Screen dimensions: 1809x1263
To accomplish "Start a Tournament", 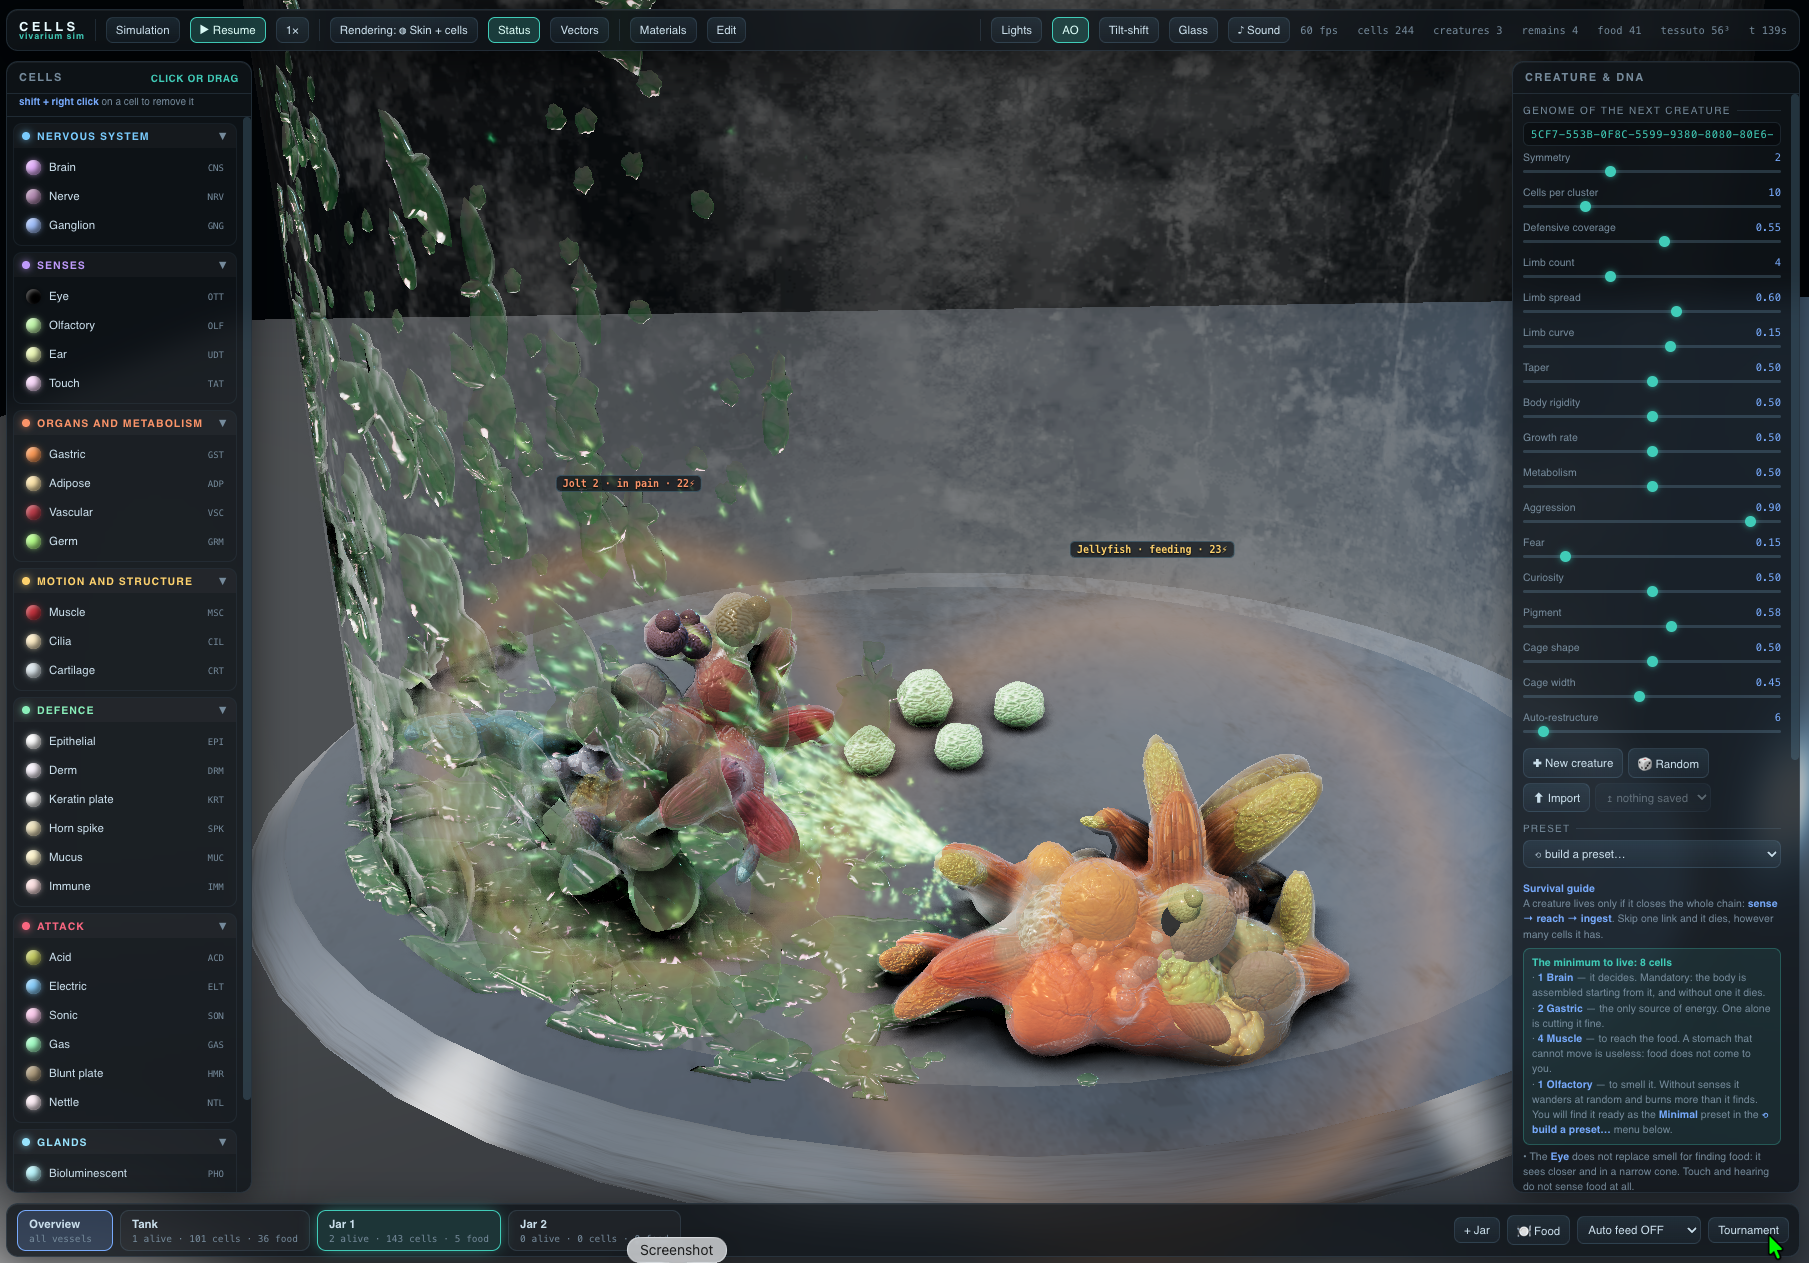I will point(1748,1230).
